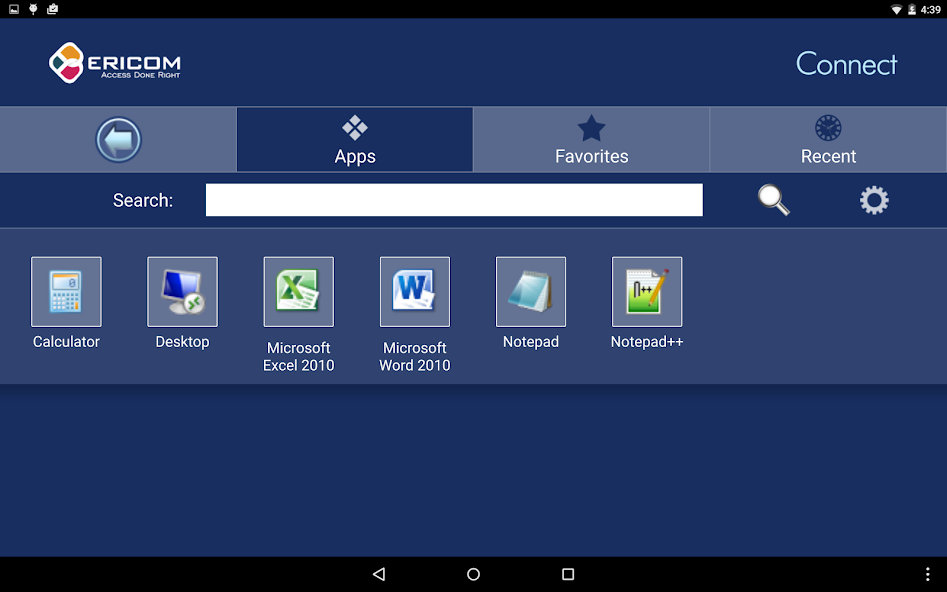Viewport: 947px width, 592px height.
Task: Tap the Connect title text
Action: point(846,64)
